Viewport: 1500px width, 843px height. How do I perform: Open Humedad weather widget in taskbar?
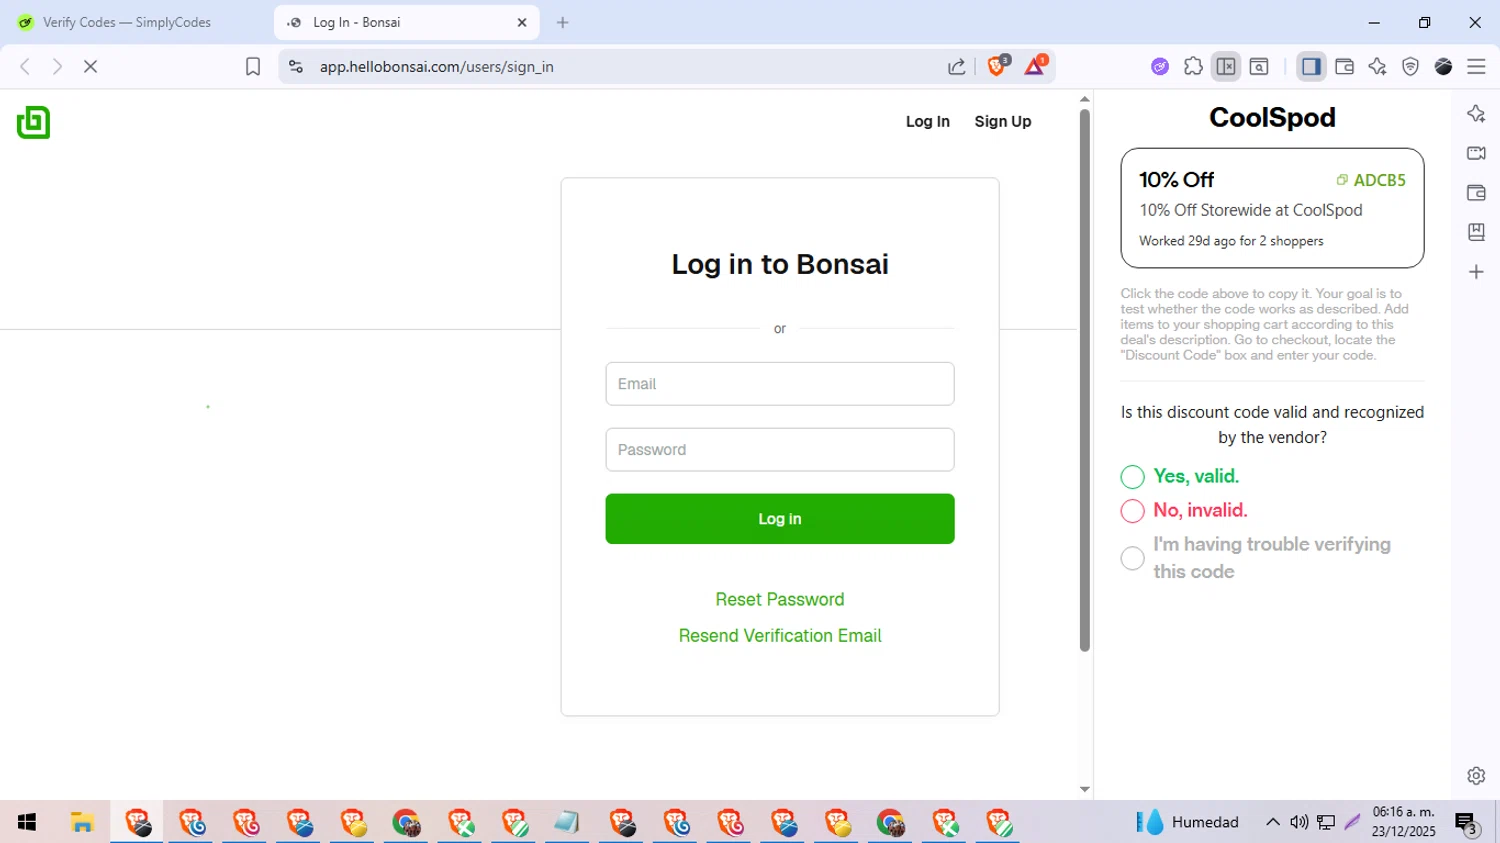pyautogui.click(x=1188, y=822)
